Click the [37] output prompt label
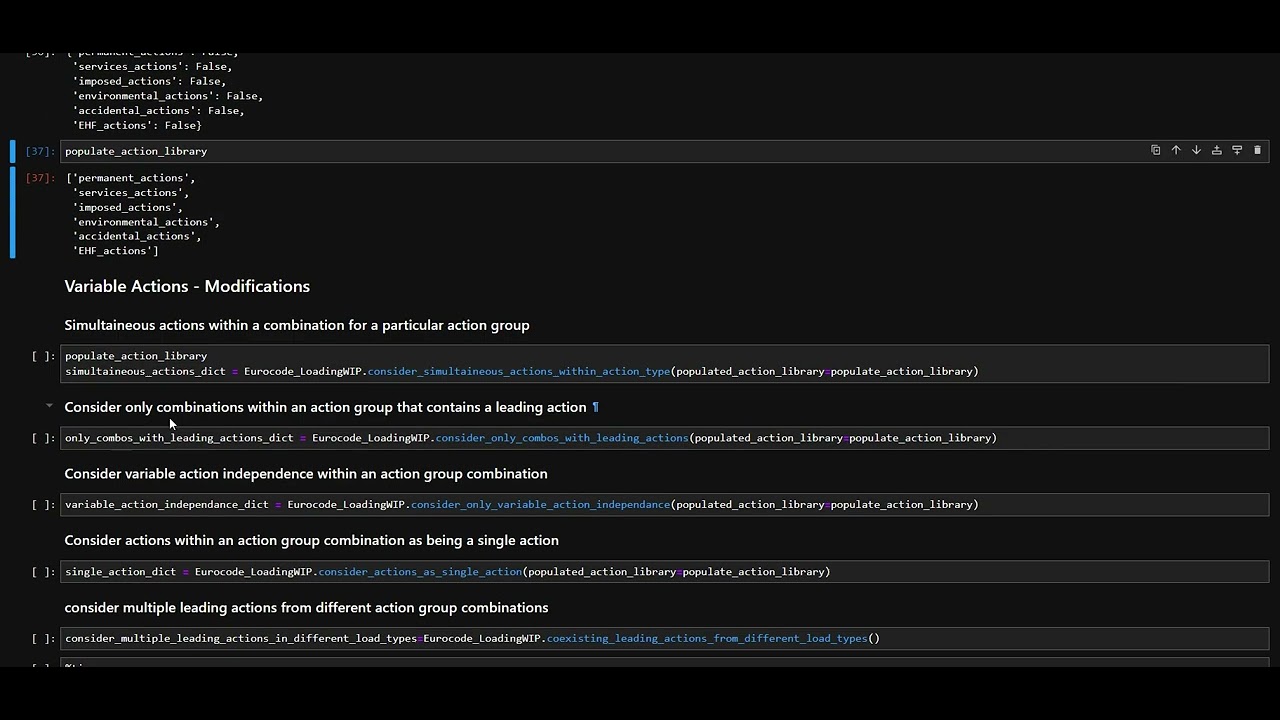This screenshot has width=1280, height=720. click(x=40, y=178)
